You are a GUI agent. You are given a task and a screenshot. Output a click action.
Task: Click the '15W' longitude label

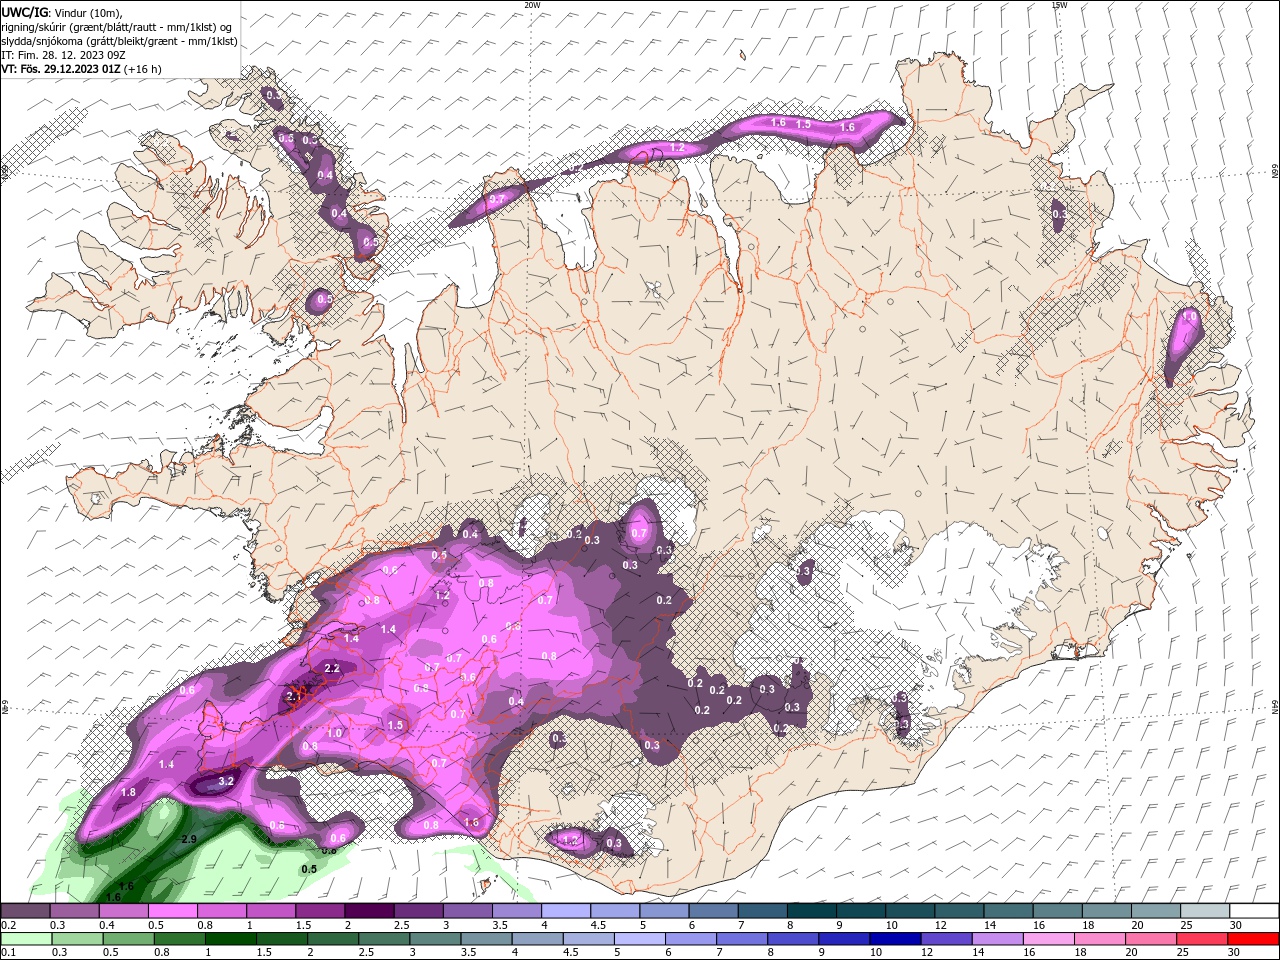1059,5
